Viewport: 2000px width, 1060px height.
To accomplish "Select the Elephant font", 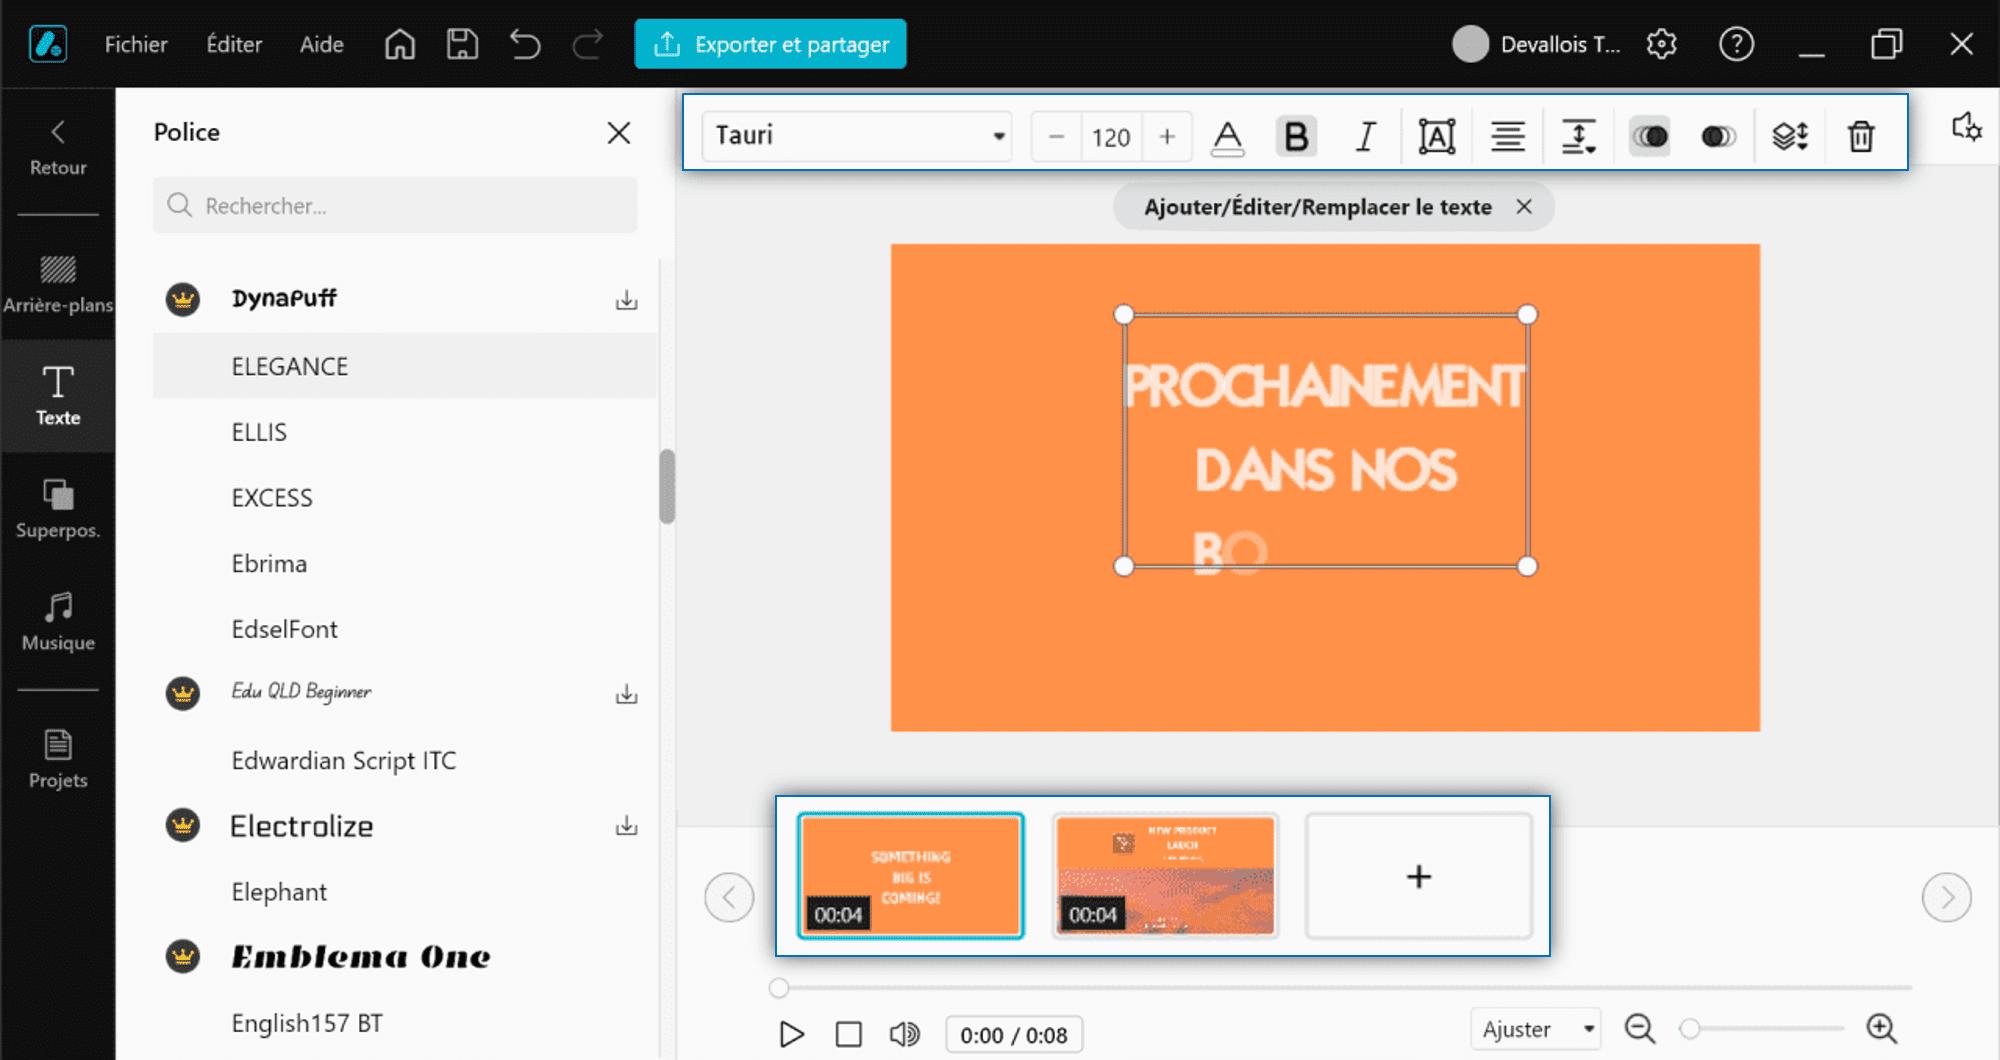I will [x=404, y=892].
